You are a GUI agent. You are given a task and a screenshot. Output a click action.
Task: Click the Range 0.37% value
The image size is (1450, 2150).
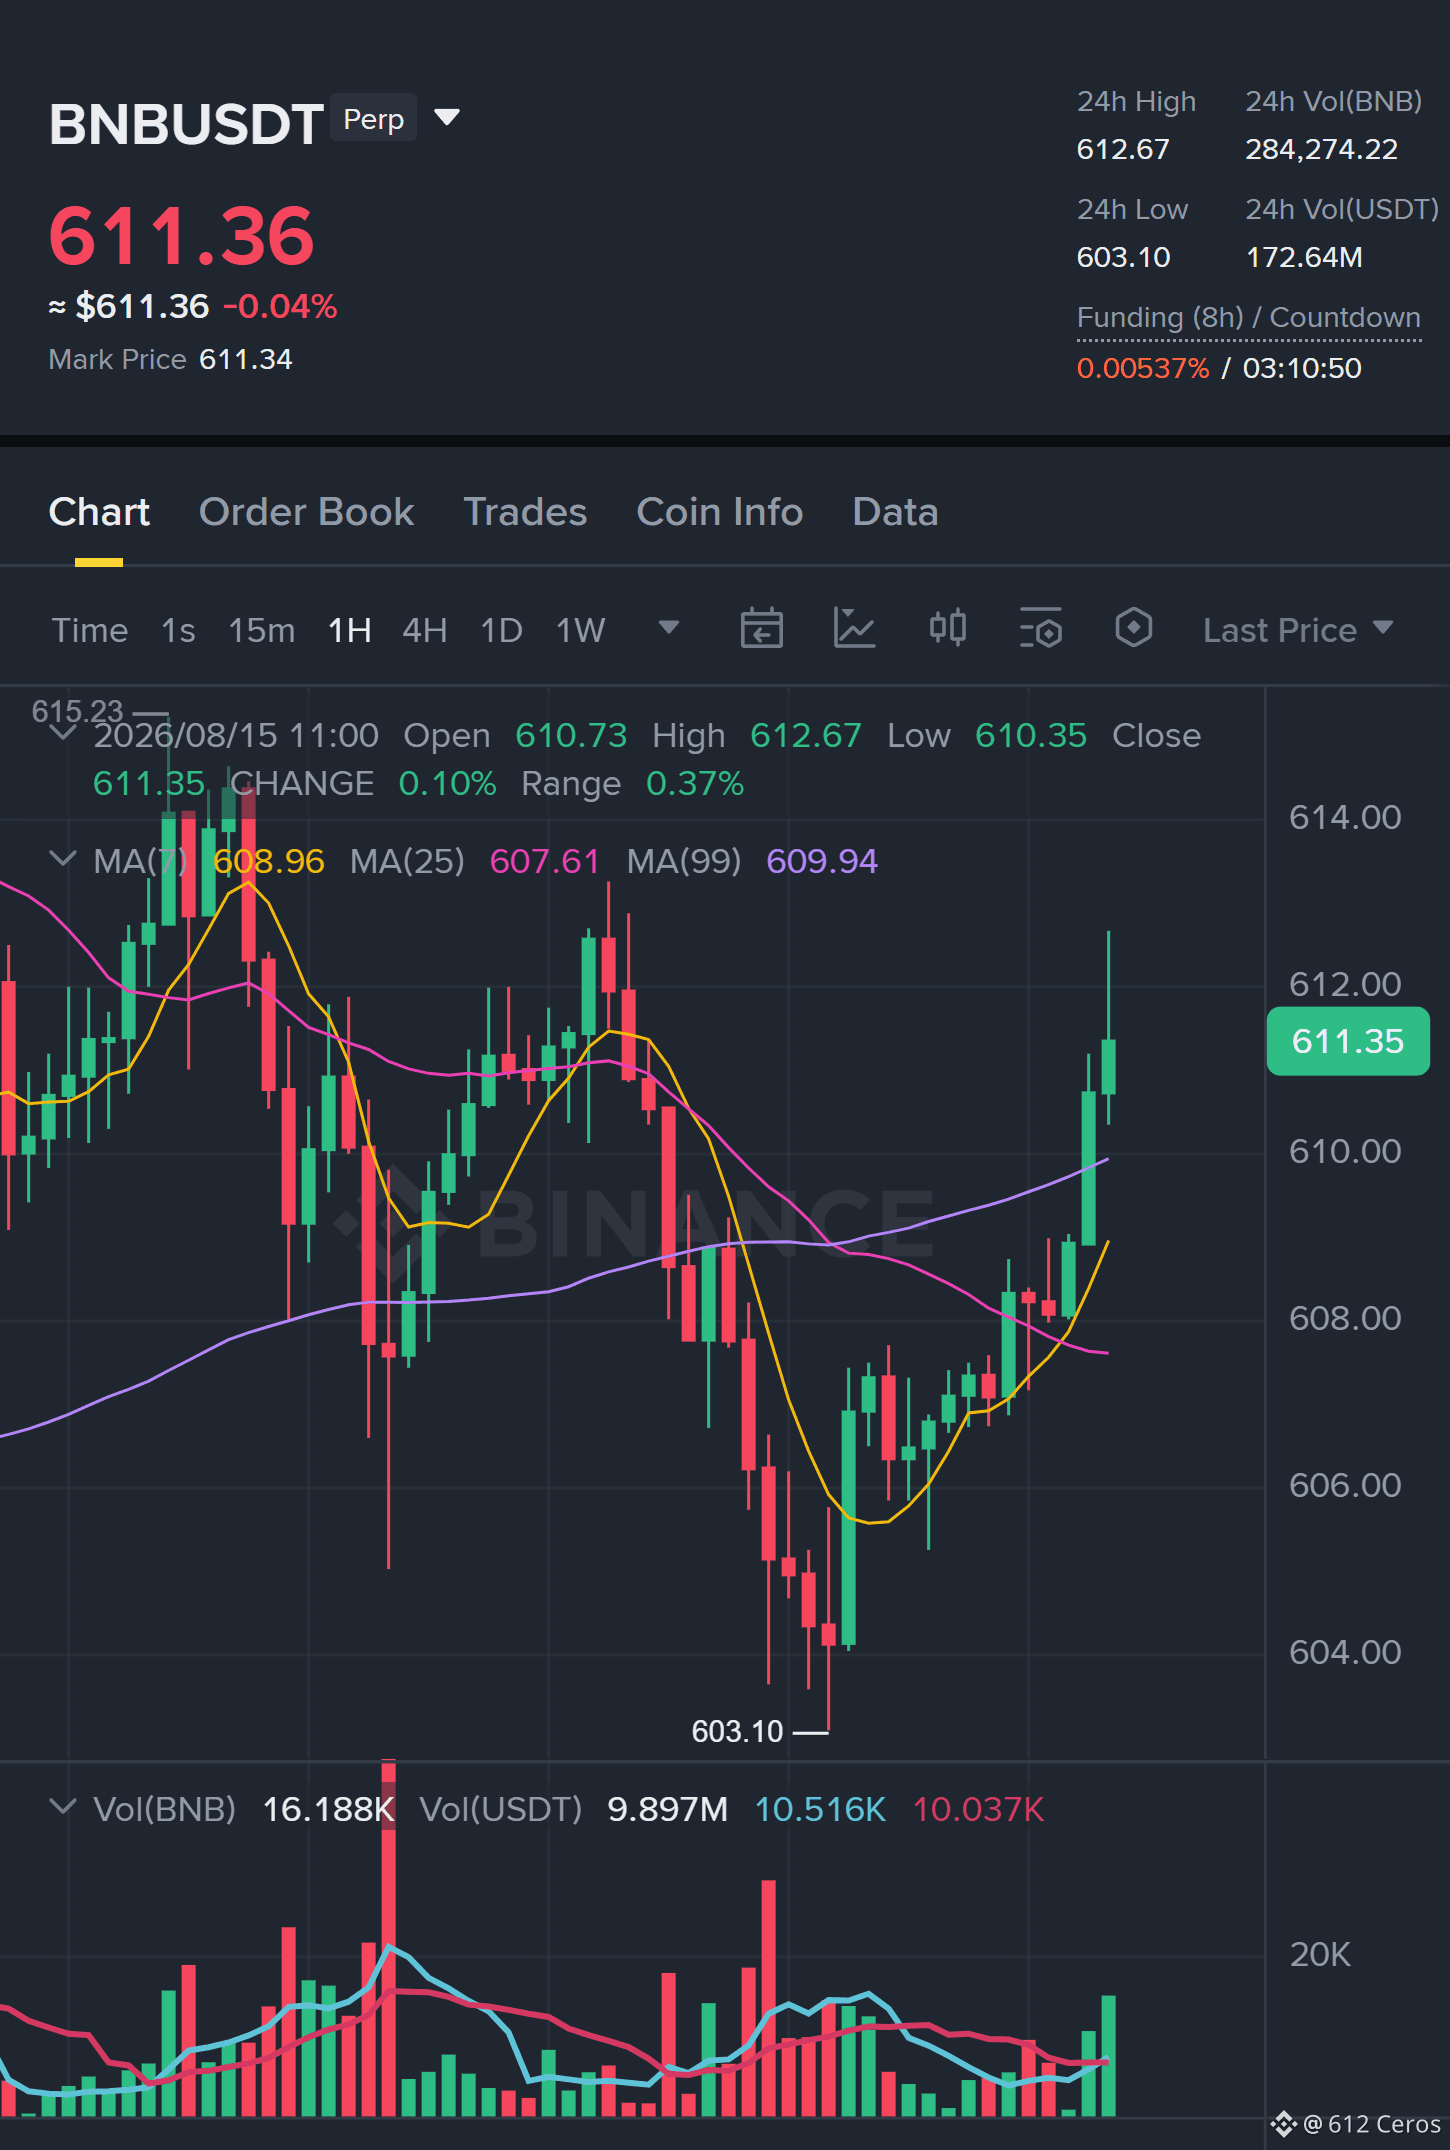pyautogui.click(x=695, y=783)
